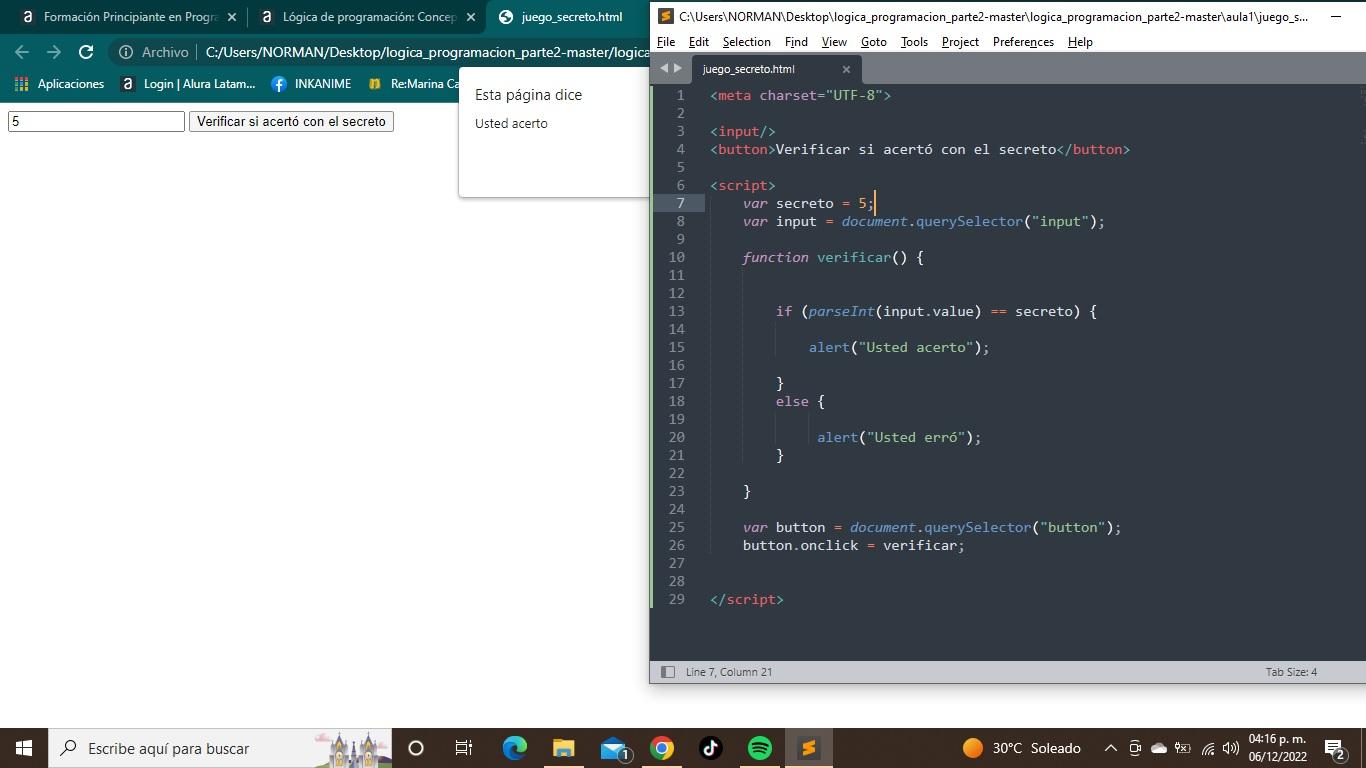Open the Find menu
Image resolution: width=1366 pixels, height=768 pixels.
pyautogui.click(x=796, y=42)
